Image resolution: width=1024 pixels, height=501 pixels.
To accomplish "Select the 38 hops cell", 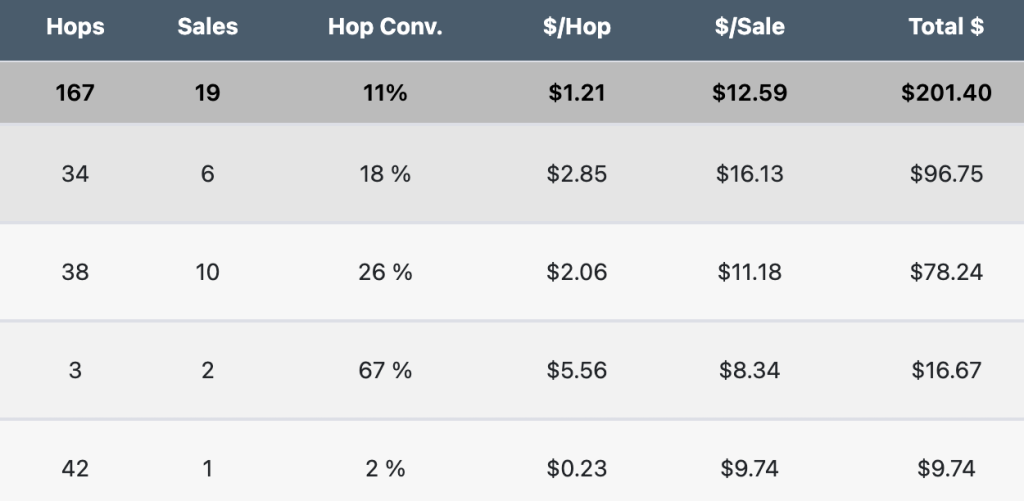I will point(75,272).
